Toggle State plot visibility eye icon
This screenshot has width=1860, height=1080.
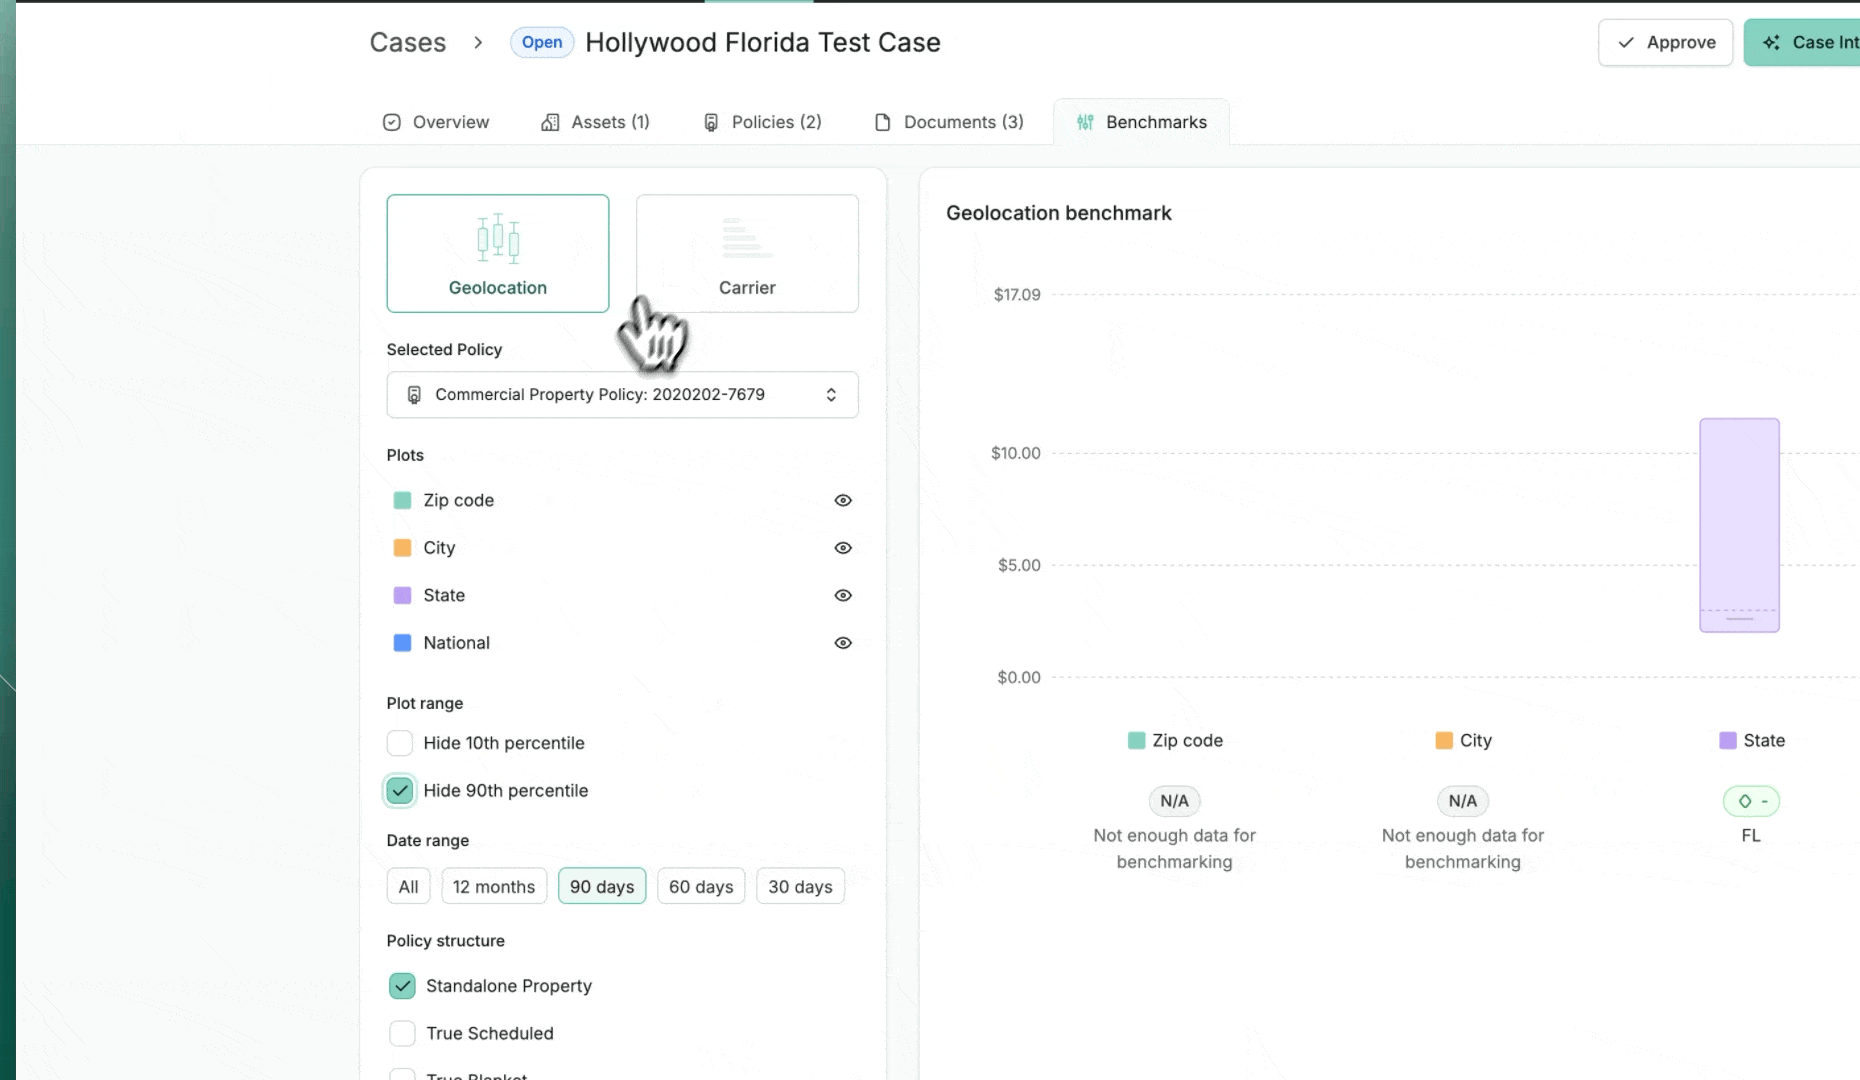click(x=843, y=595)
